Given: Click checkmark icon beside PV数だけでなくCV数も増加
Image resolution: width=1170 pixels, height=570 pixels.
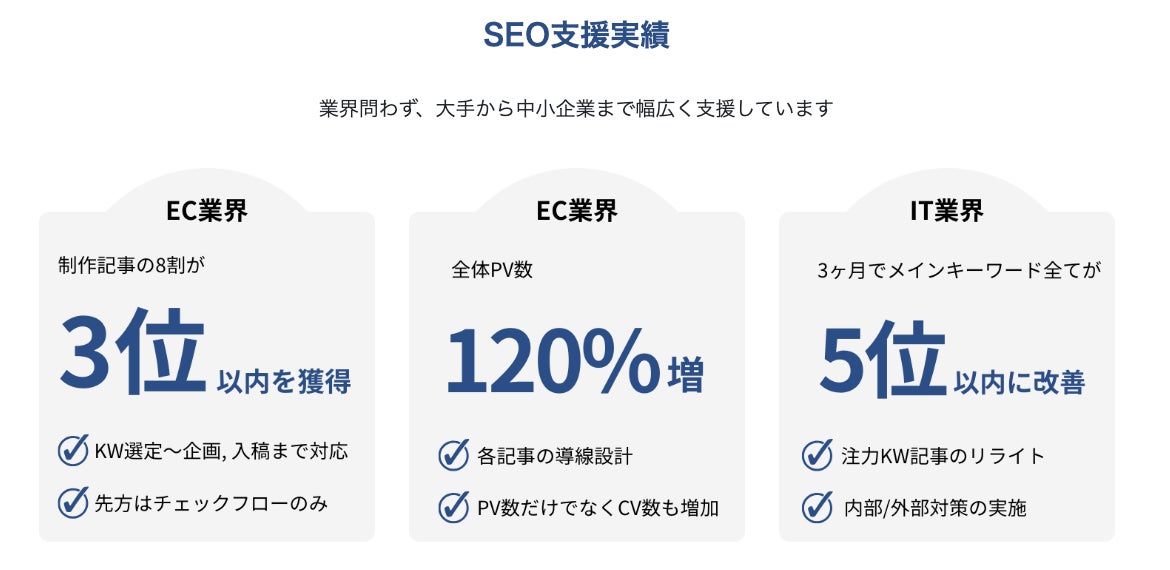Looking at the screenshot, I should coord(453,507).
